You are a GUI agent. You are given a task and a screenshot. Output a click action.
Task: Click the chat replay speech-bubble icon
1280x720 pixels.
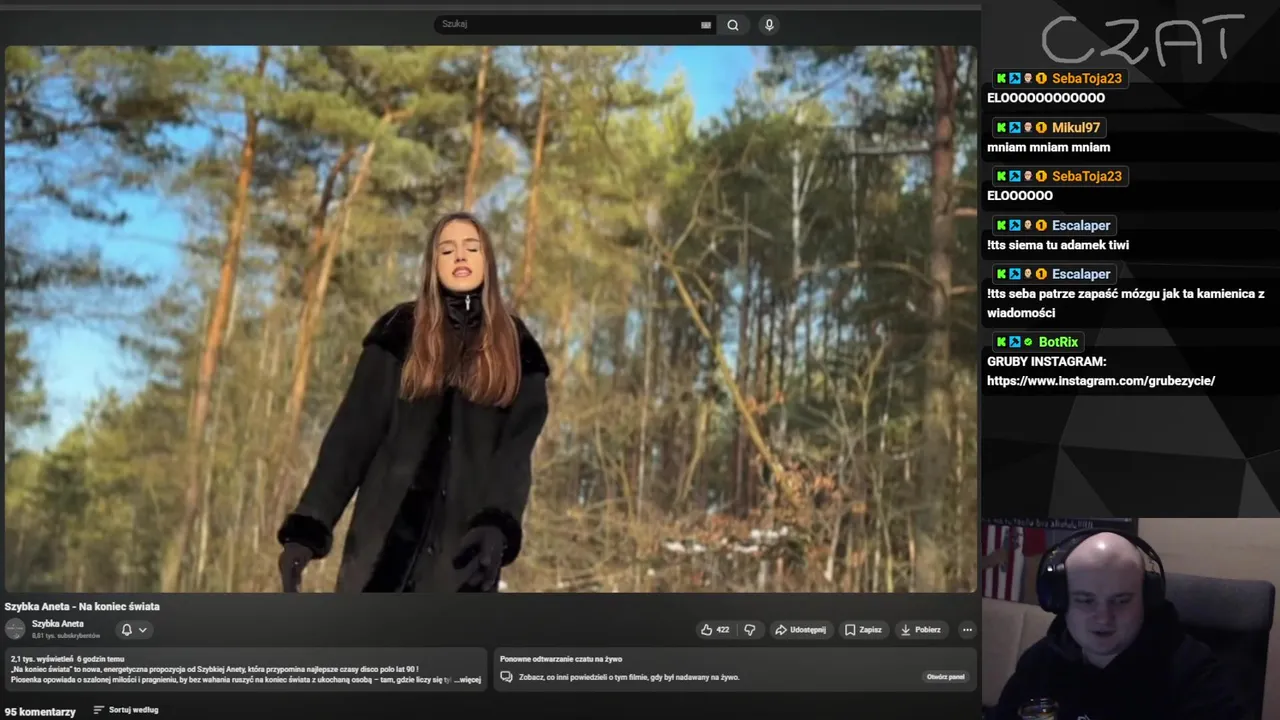[506, 677]
